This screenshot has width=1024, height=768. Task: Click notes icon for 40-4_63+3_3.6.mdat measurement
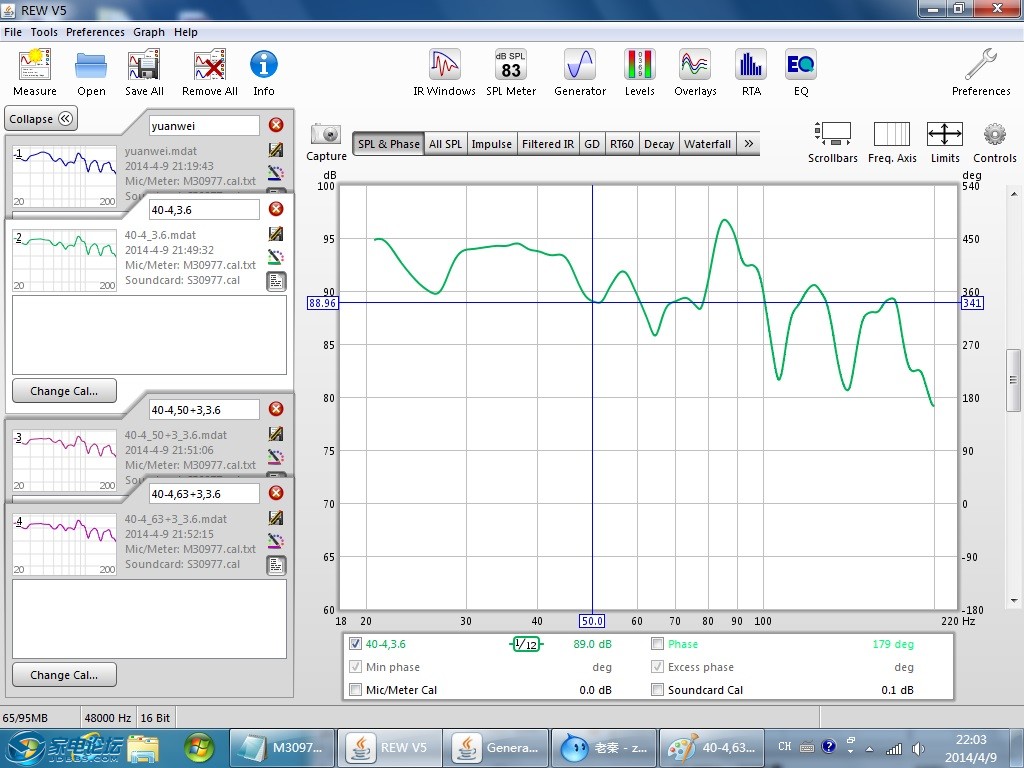(x=276, y=566)
